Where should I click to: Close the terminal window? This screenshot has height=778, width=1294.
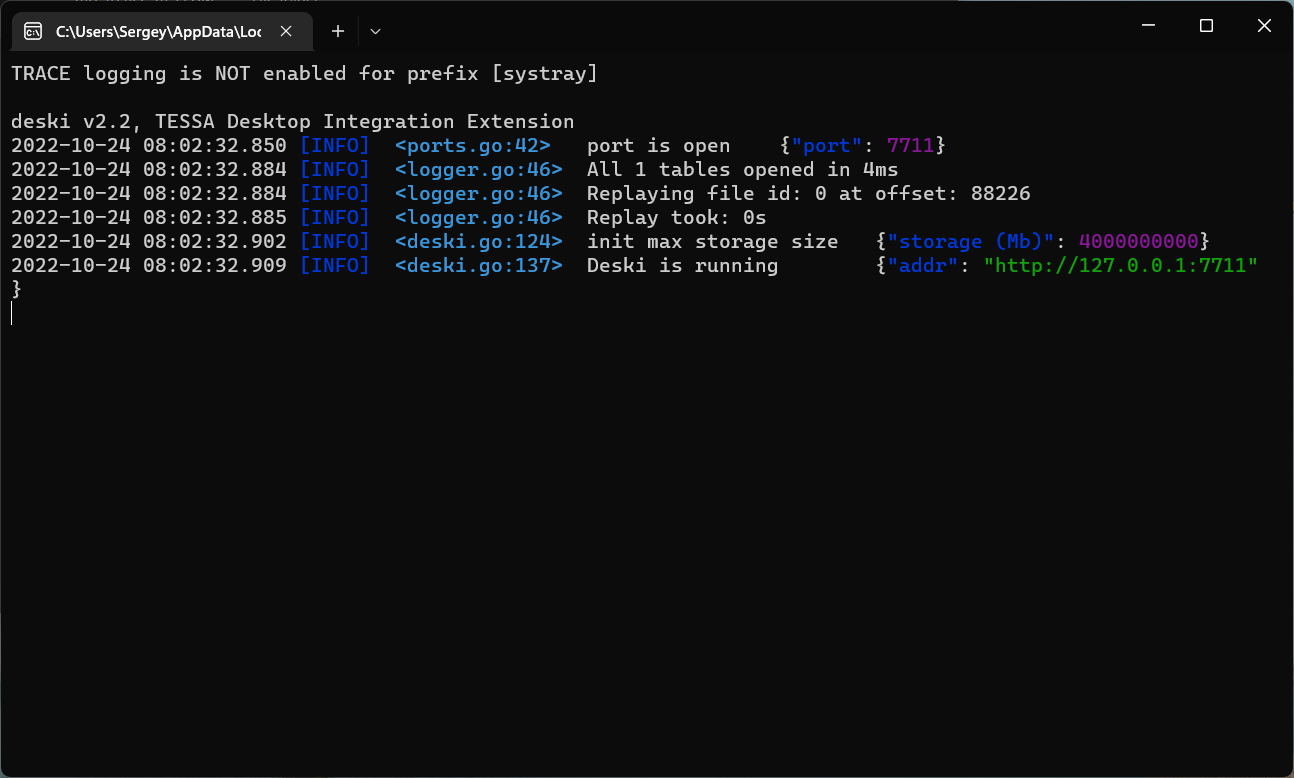click(1264, 26)
